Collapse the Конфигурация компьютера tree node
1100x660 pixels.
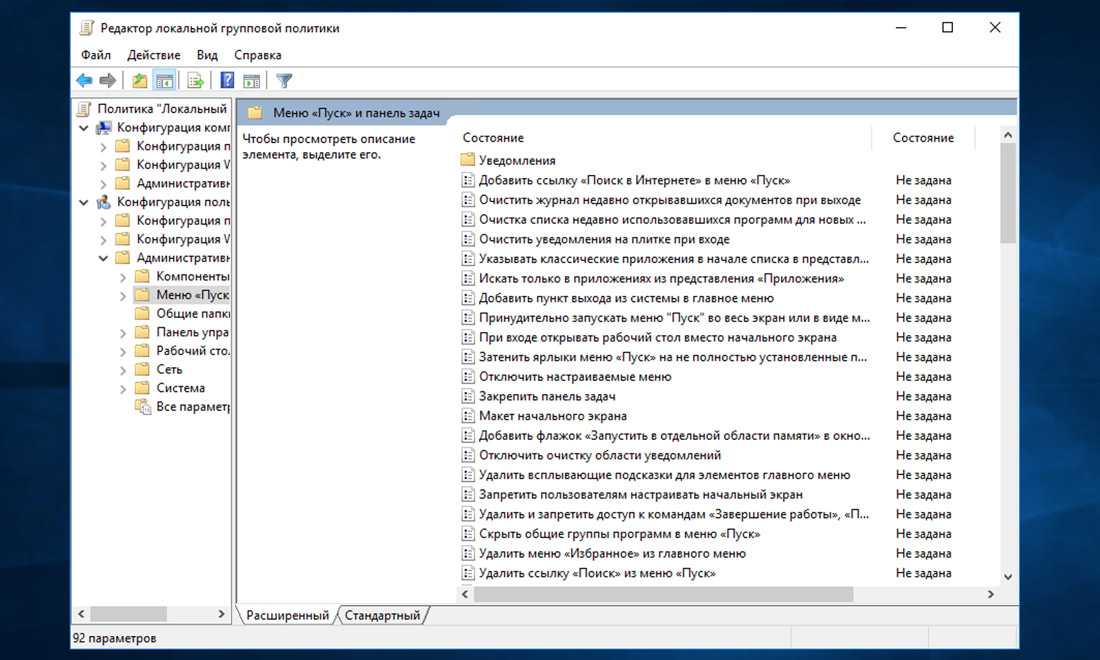(84, 128)
